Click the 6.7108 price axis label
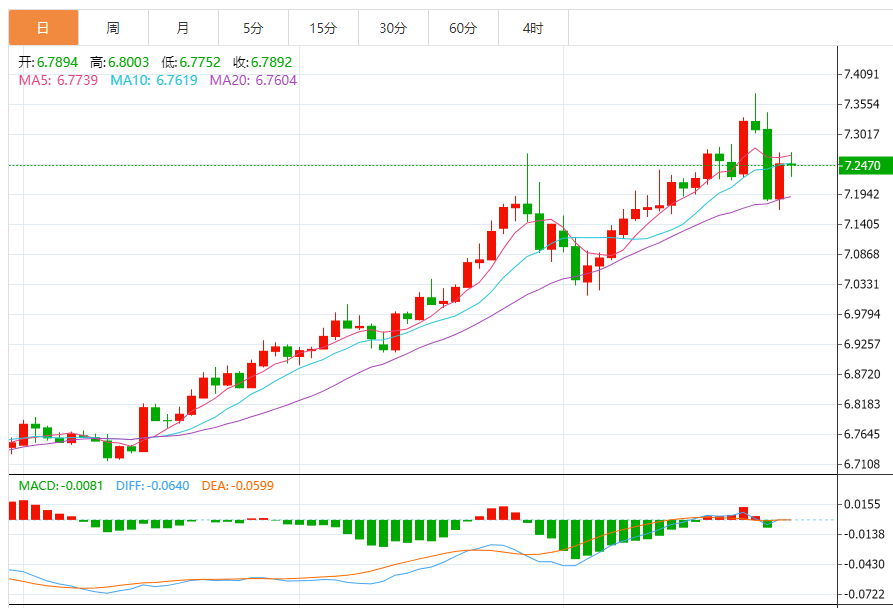Viewport: 893px width, 608px height. coord(862,464)
